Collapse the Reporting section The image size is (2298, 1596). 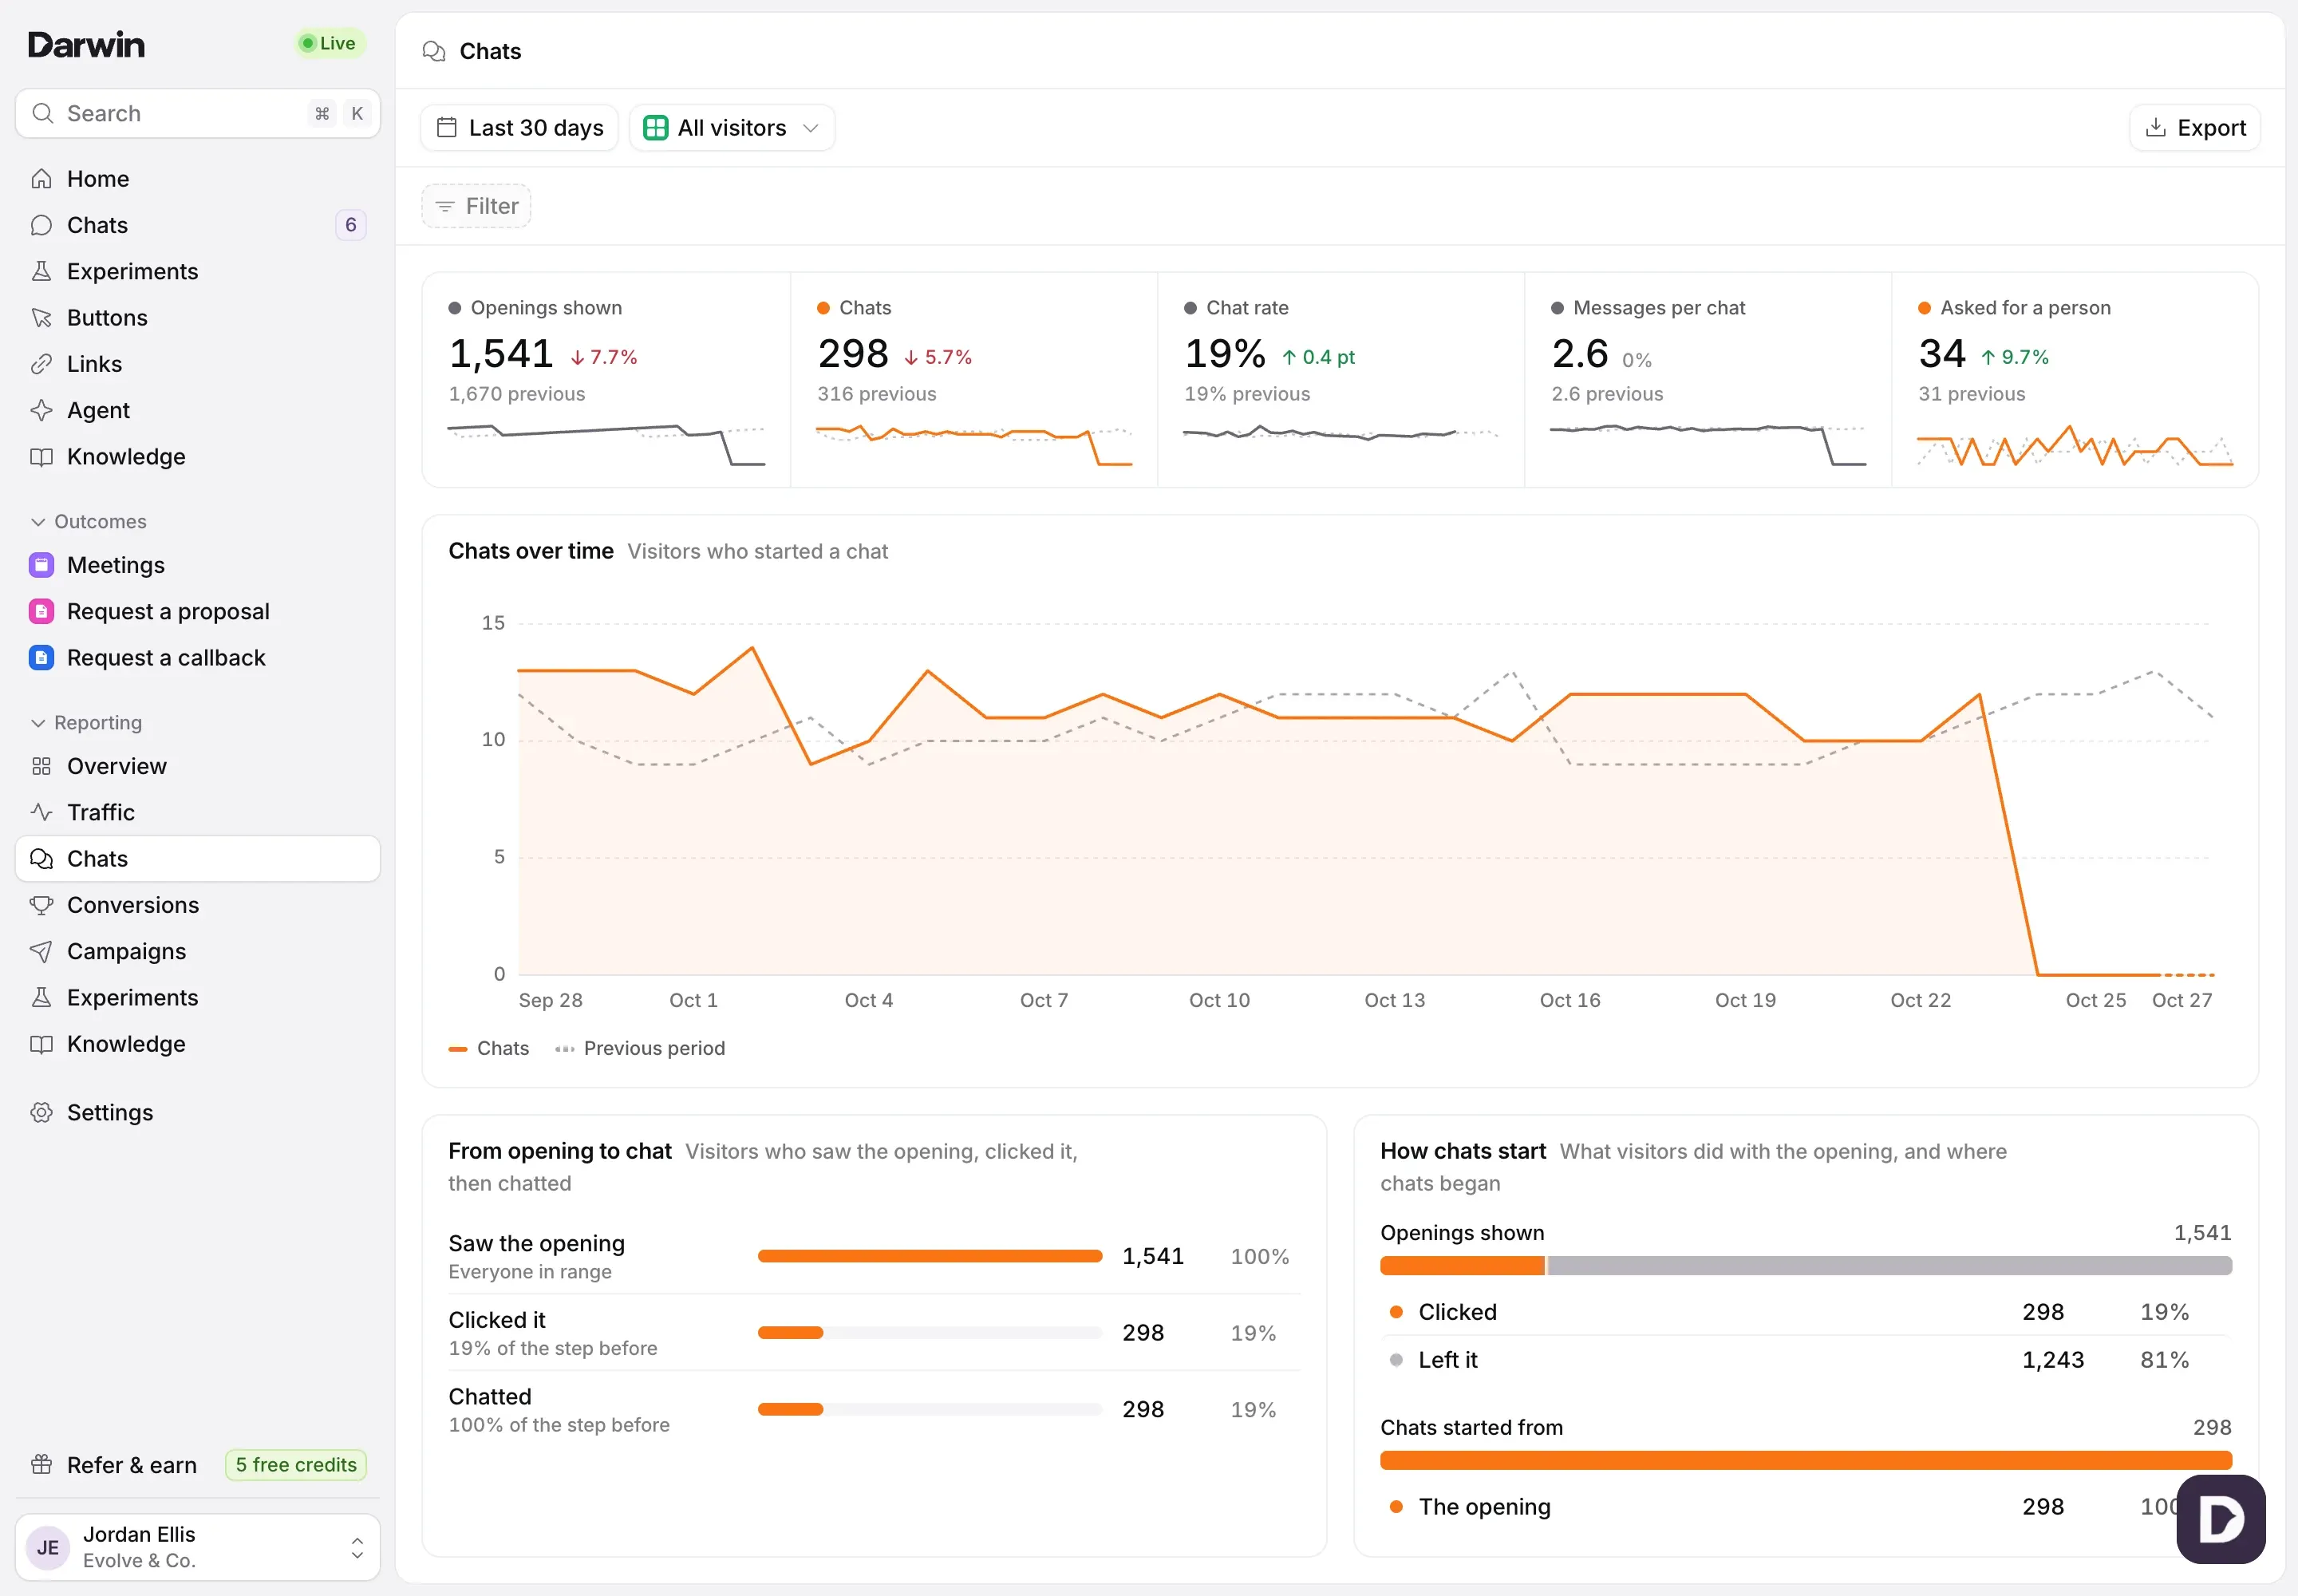(x=87, y=723)
